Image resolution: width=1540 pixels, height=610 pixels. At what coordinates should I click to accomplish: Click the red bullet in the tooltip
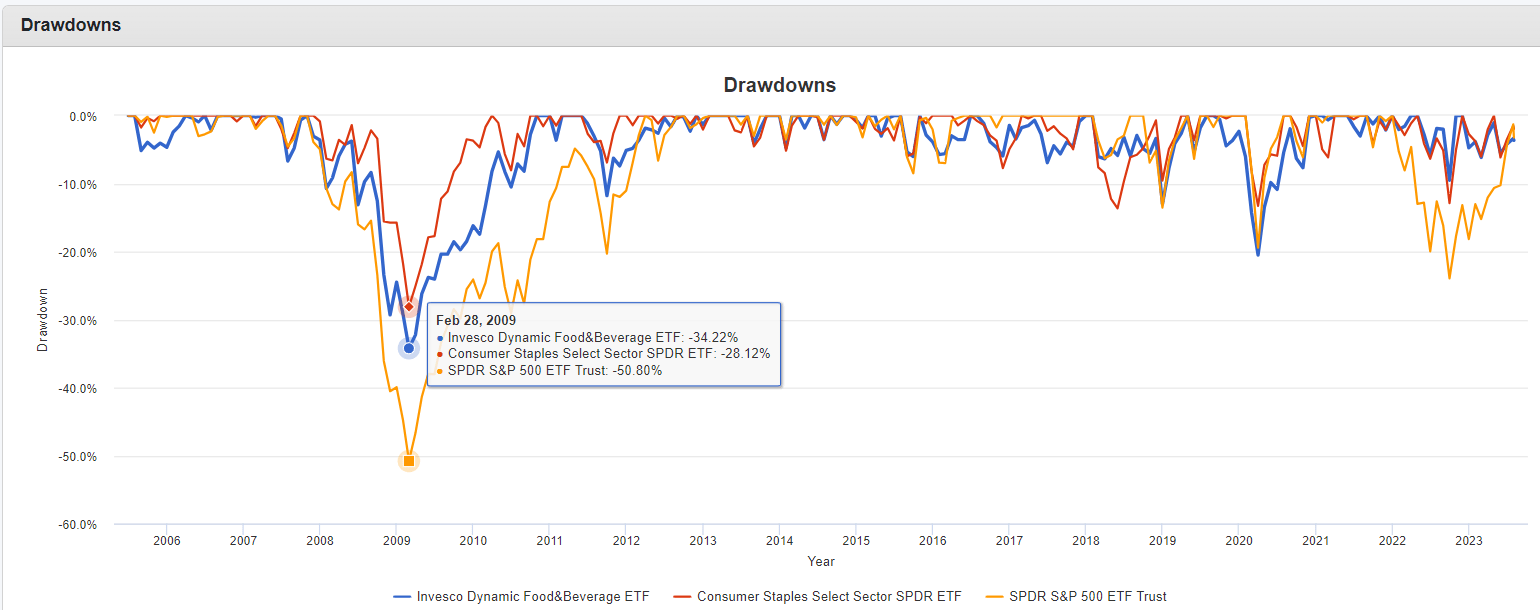pos(440,354)
